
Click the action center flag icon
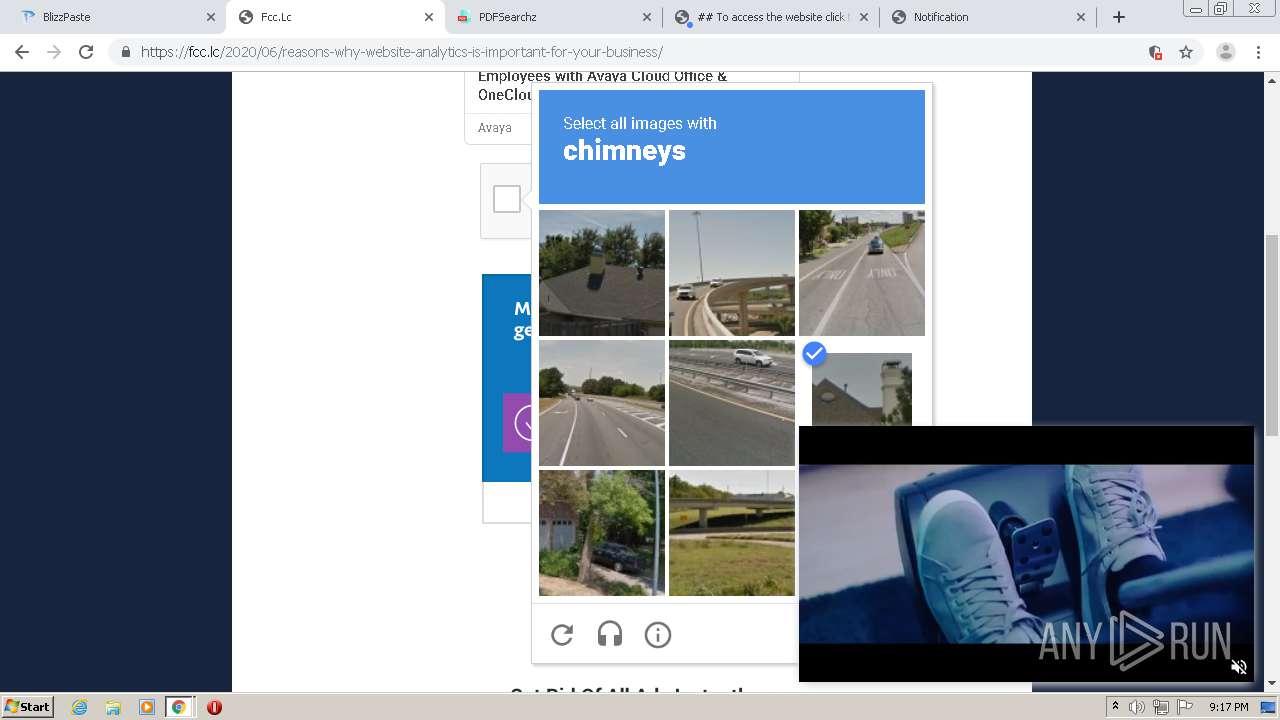pos(1184,707)
